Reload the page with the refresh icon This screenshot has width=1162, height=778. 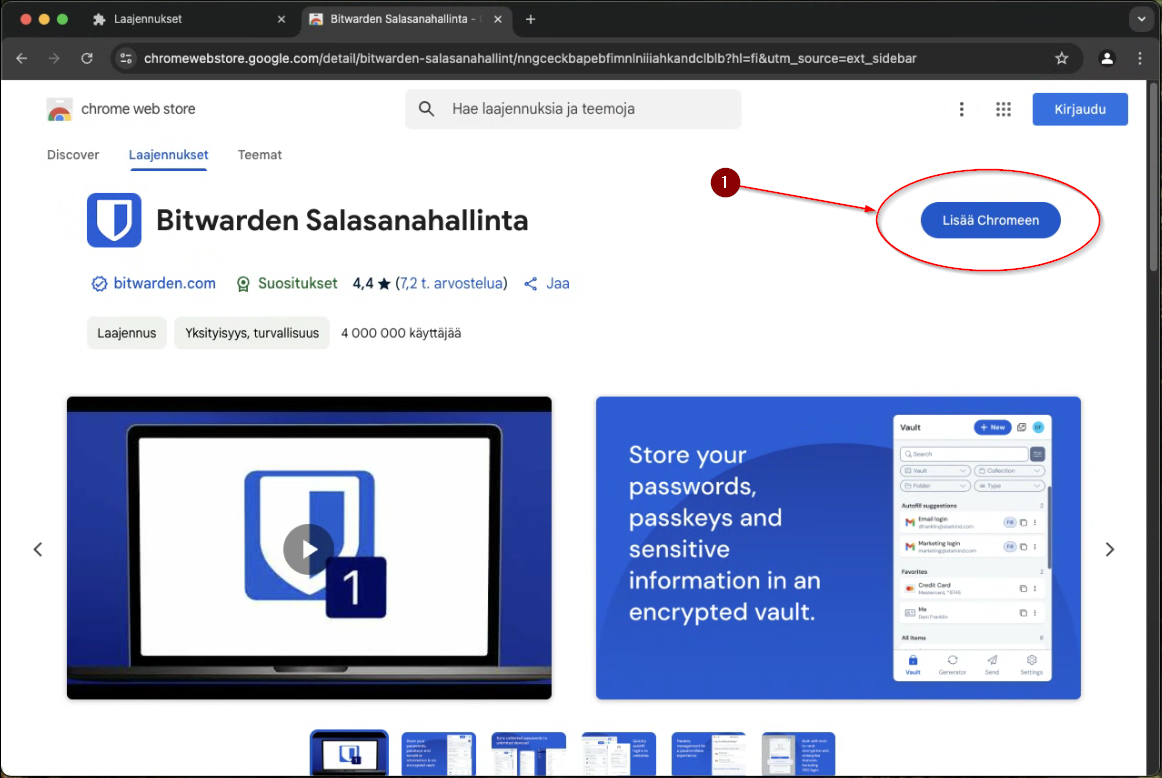point(87,59)
